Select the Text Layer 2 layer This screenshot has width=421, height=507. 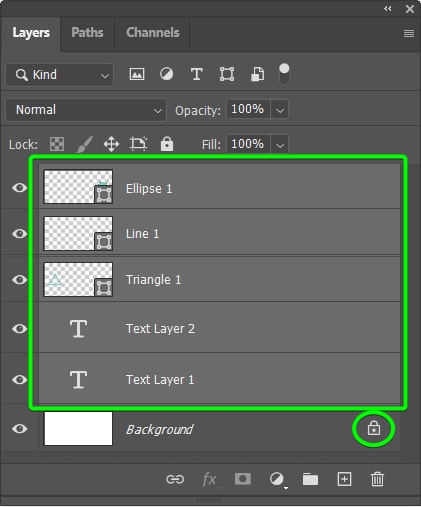(219, 328)
